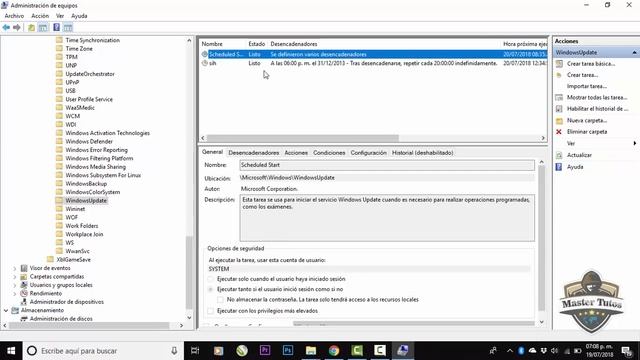Click 'Importar tarea...' in the actions pane
640x360 pixels.
pos(587,86)
